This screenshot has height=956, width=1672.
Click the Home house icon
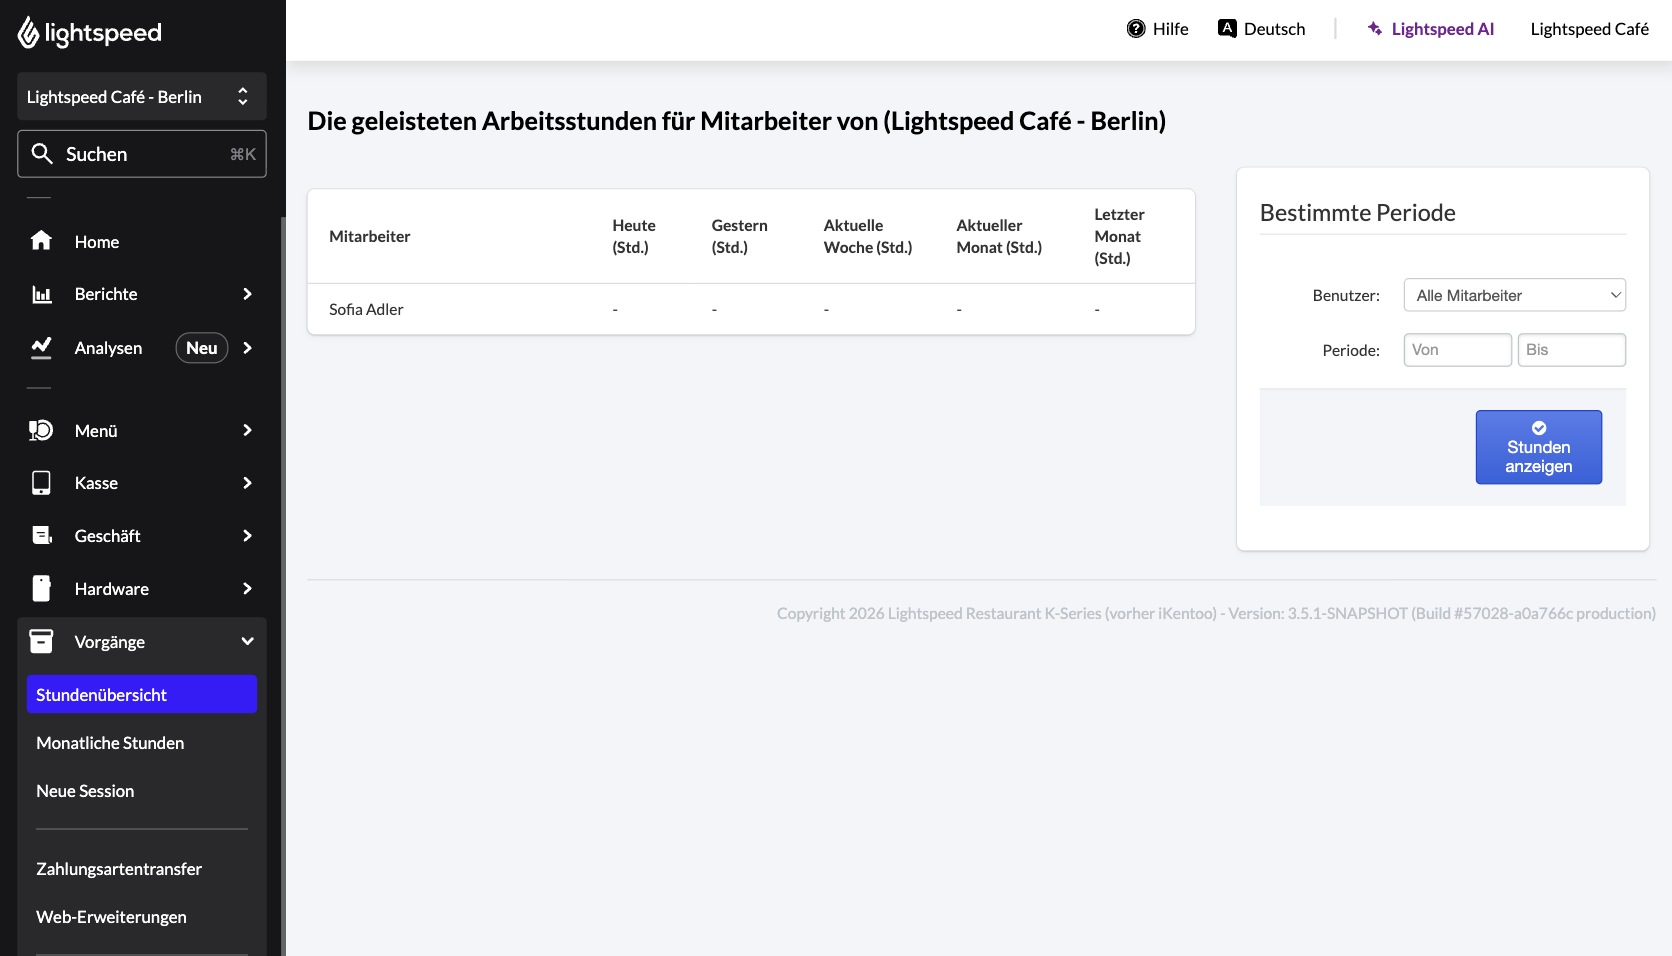[41, 241]
